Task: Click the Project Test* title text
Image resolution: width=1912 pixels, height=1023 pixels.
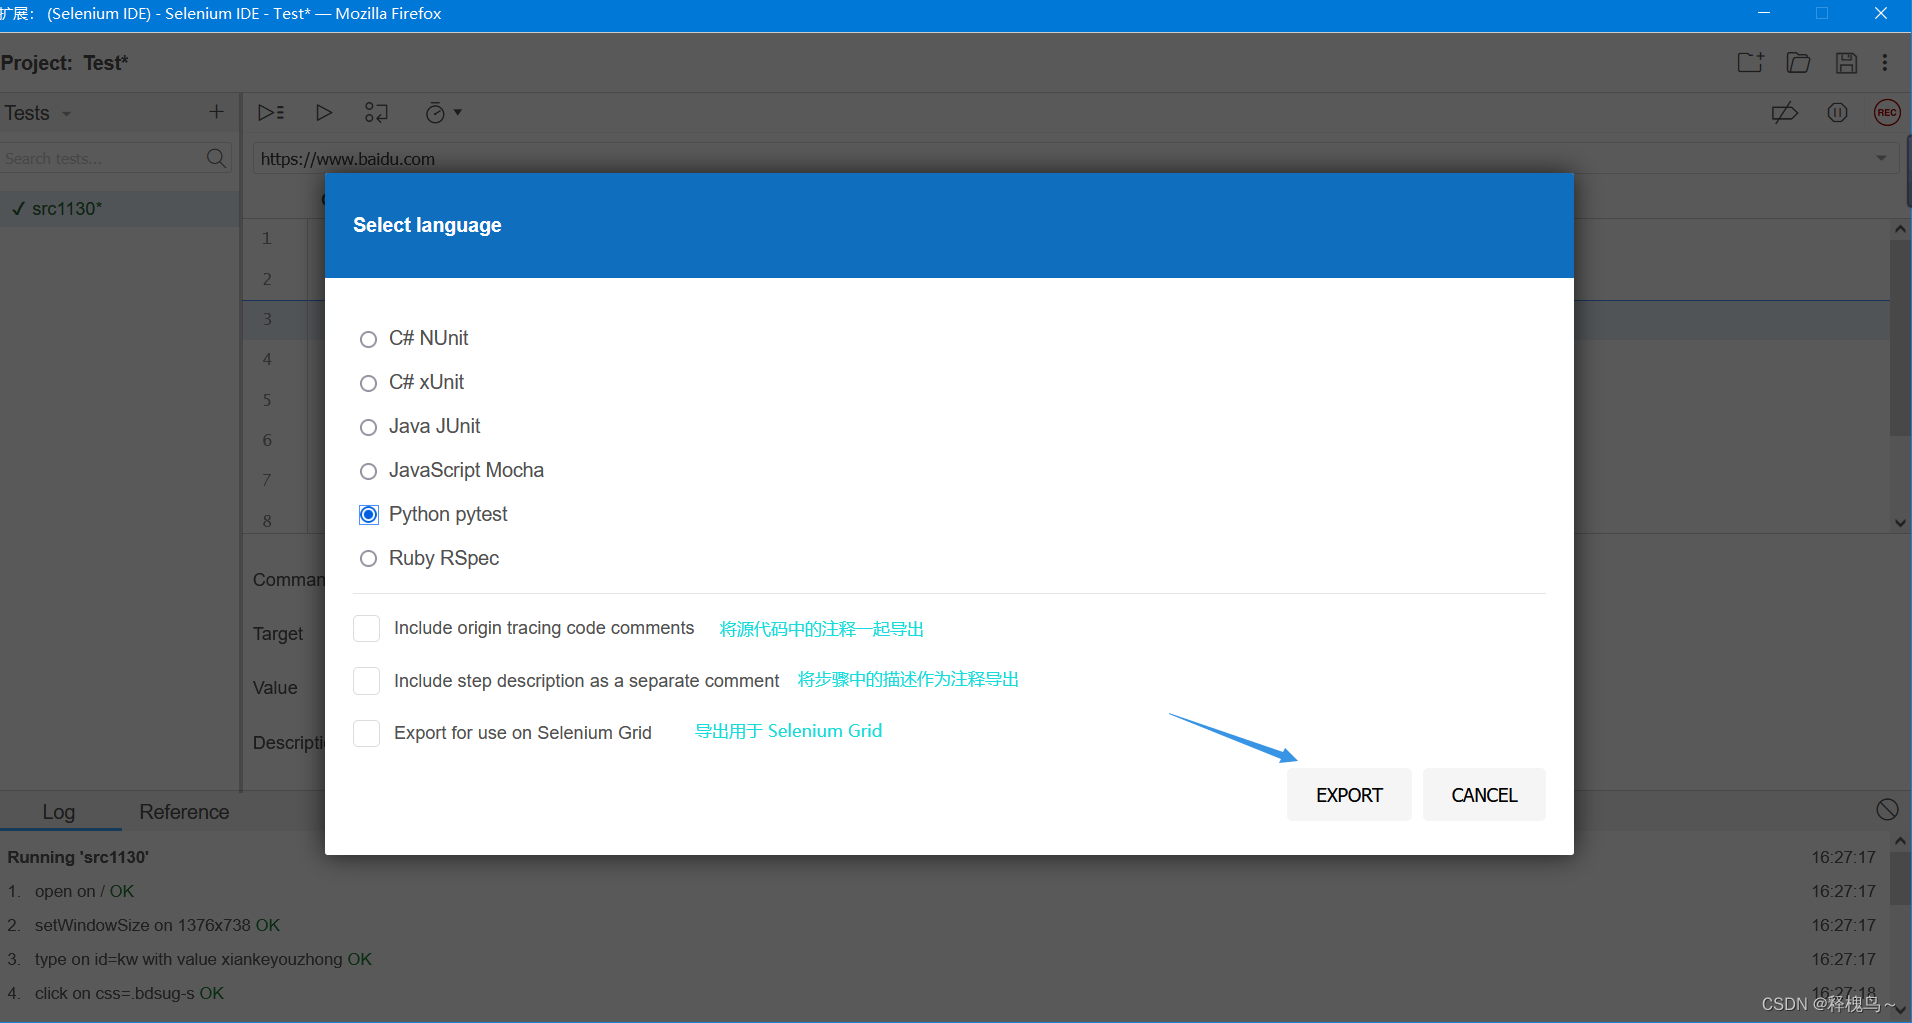Action: [65, 63]
